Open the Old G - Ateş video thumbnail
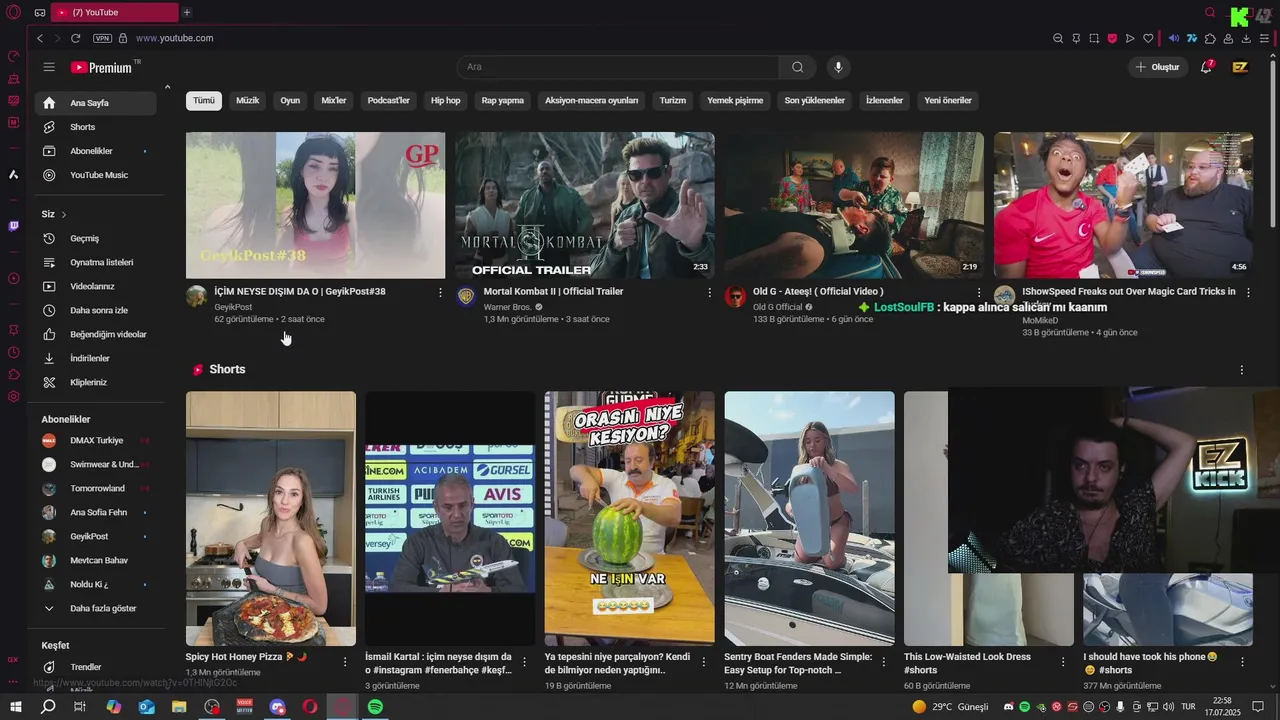The height and width of the screenshot is (720, 1280). click(x=854, y=205)
